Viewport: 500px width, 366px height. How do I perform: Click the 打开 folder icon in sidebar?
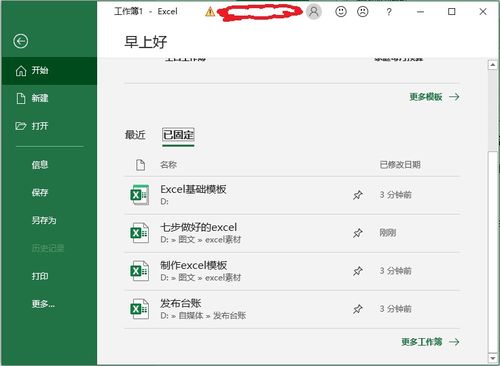[21, 126]
